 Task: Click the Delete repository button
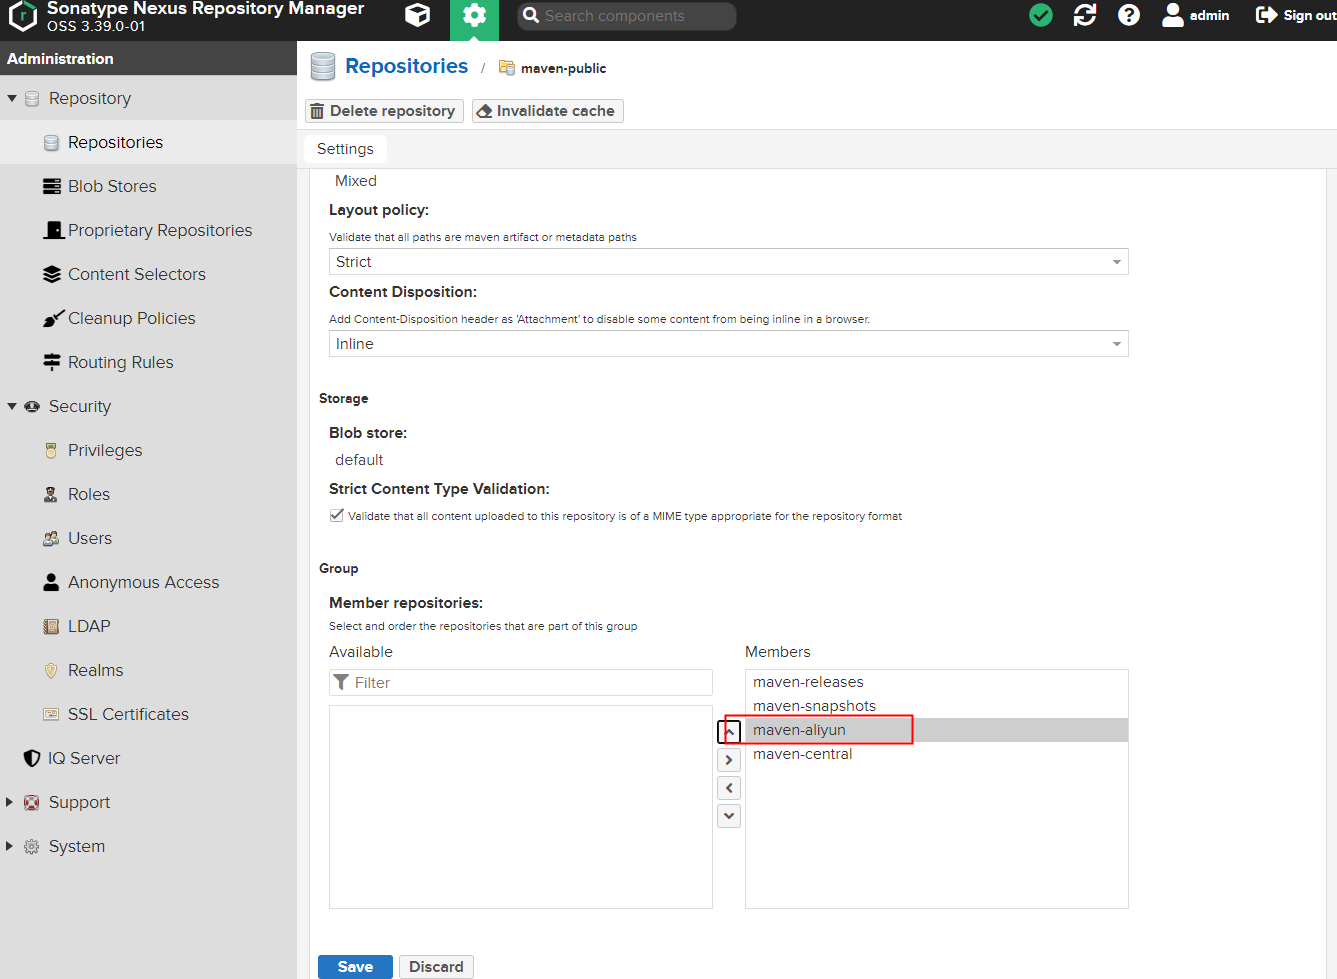(384, 111)
